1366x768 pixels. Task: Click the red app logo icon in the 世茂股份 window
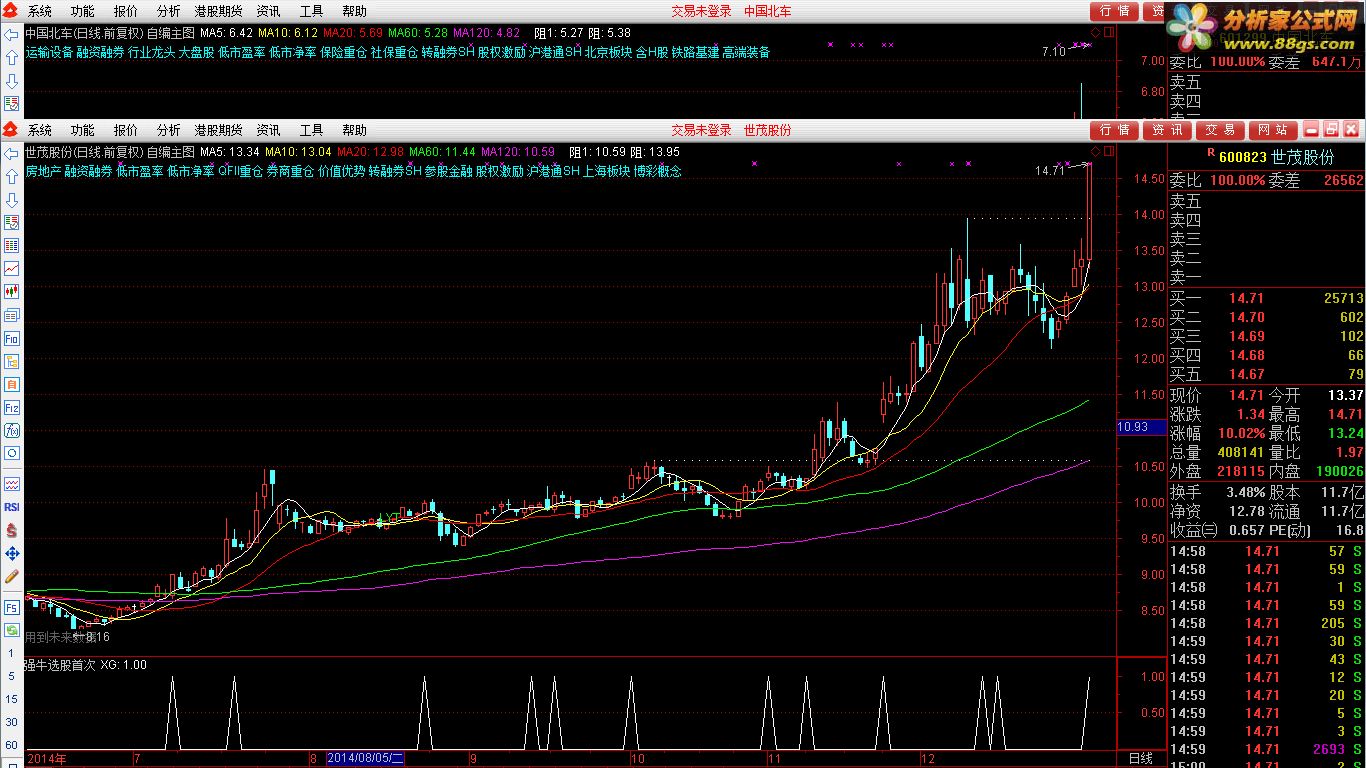[11, 130]
